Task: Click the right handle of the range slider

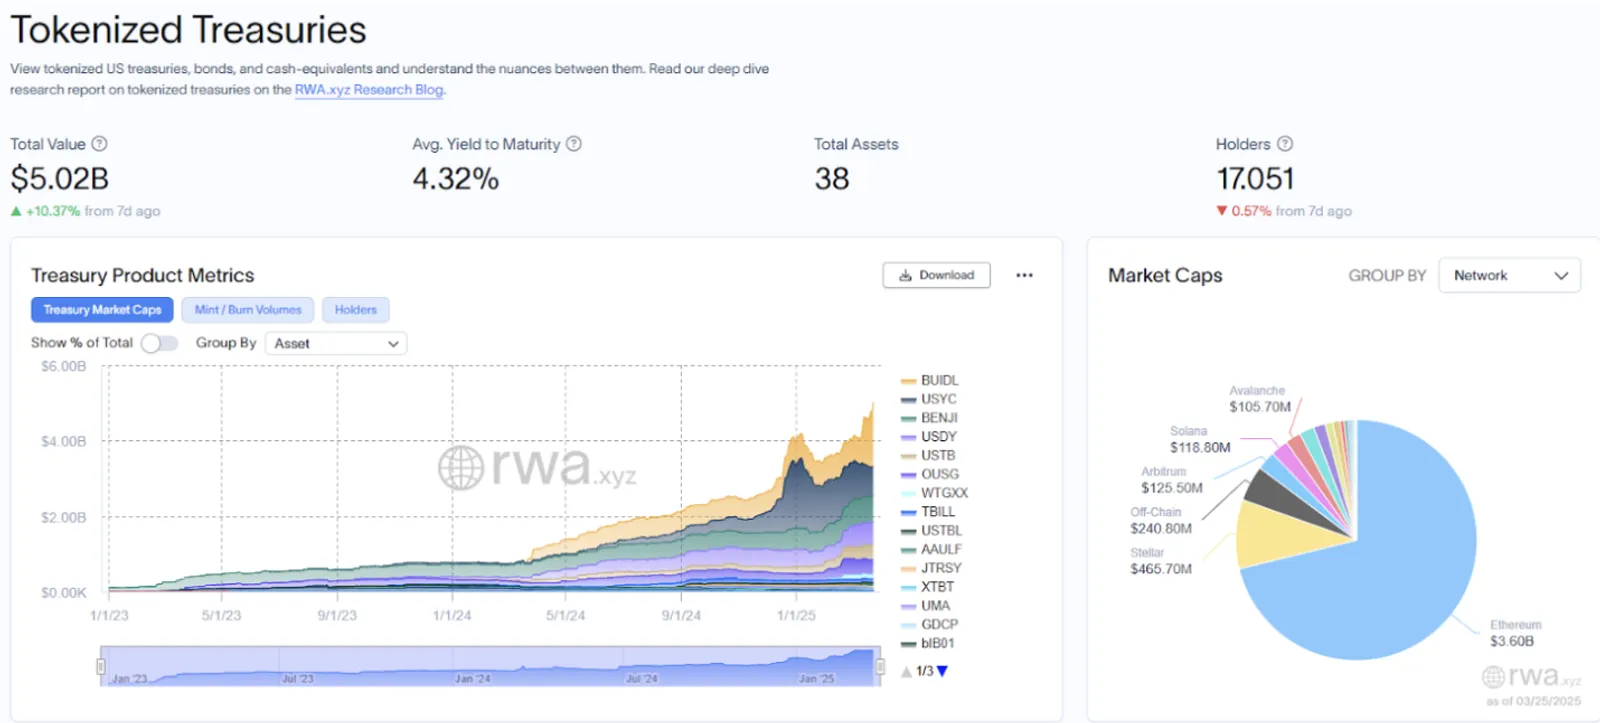Action: pos(879,666)
